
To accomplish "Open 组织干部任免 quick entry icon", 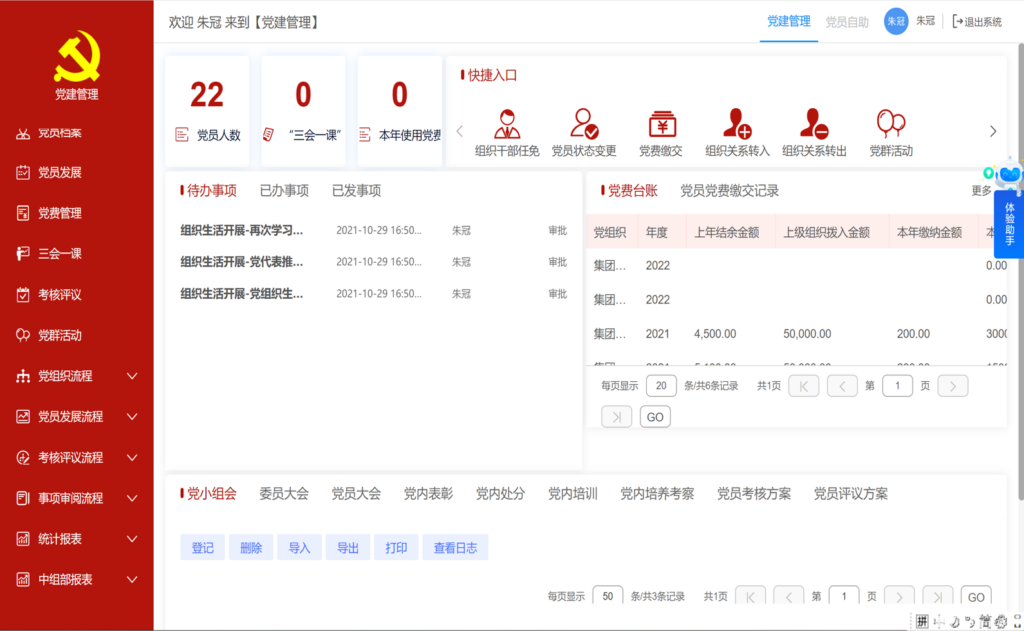I will point(507,124).
